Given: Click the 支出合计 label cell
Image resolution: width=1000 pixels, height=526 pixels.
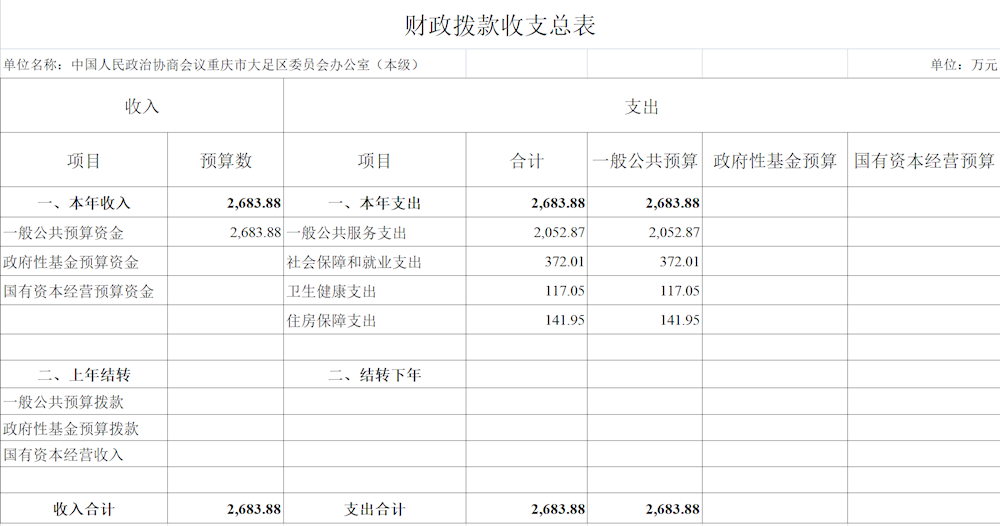Looking at the screenshot, I should 375,509.
